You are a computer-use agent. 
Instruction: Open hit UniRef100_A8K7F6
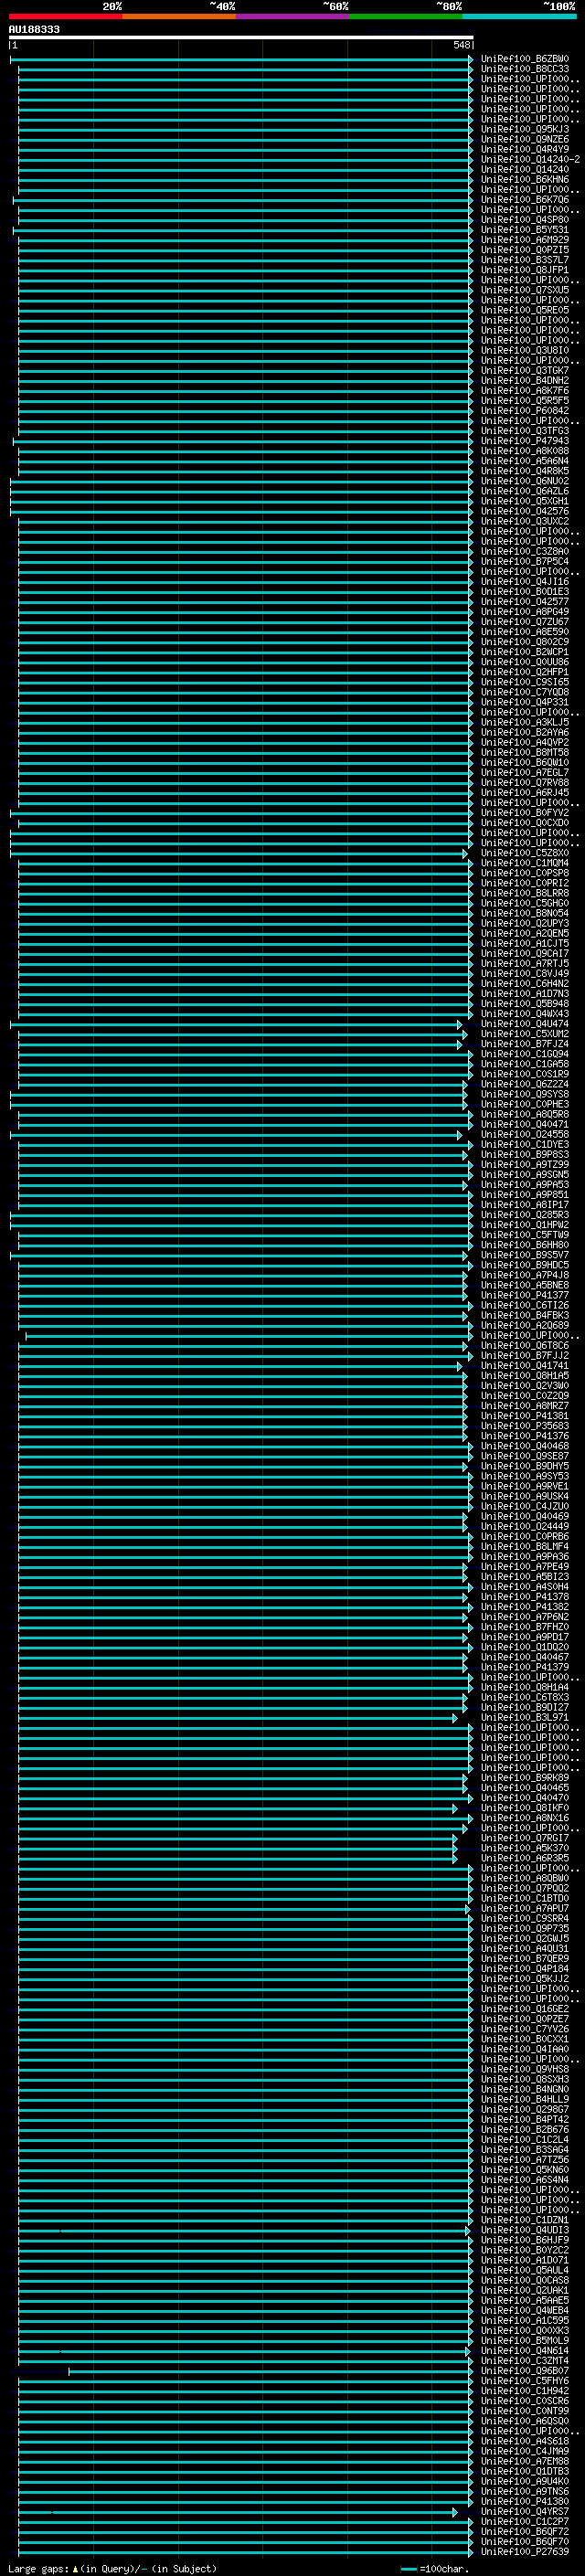pyautogui.click(x=524, y=391)
